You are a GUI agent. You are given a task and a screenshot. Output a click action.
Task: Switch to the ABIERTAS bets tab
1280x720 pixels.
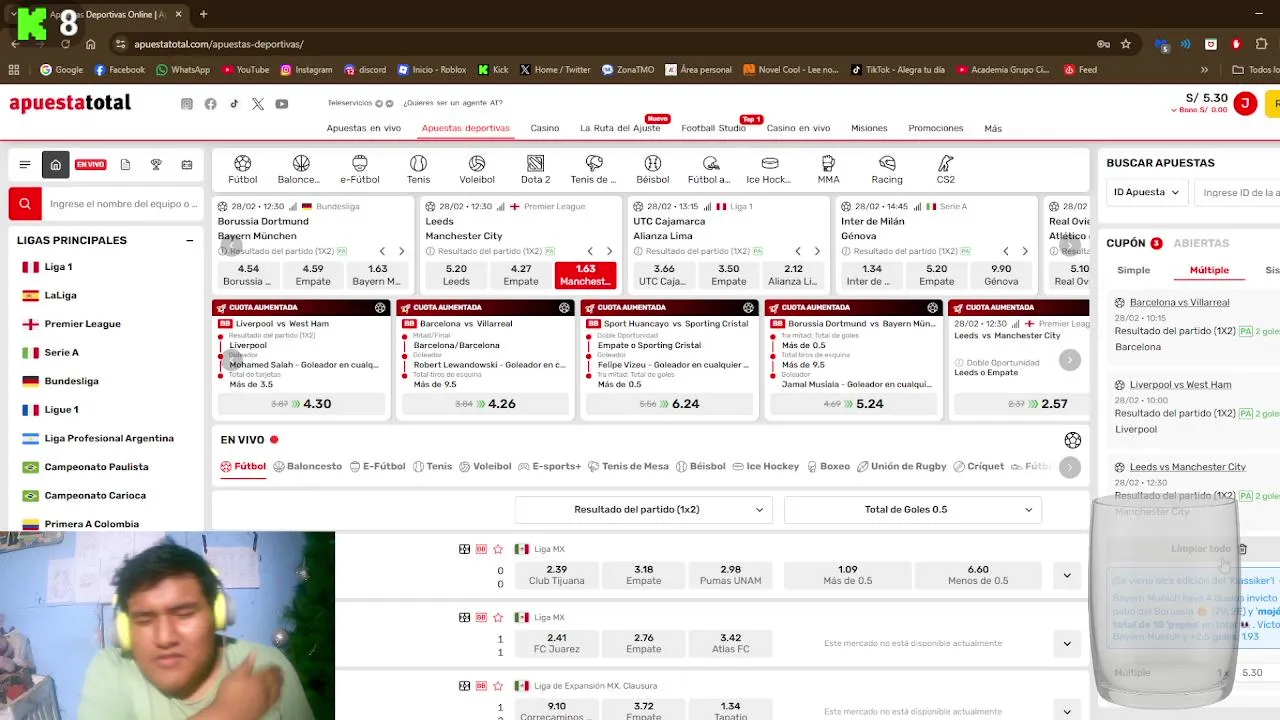coord(1201,243)
